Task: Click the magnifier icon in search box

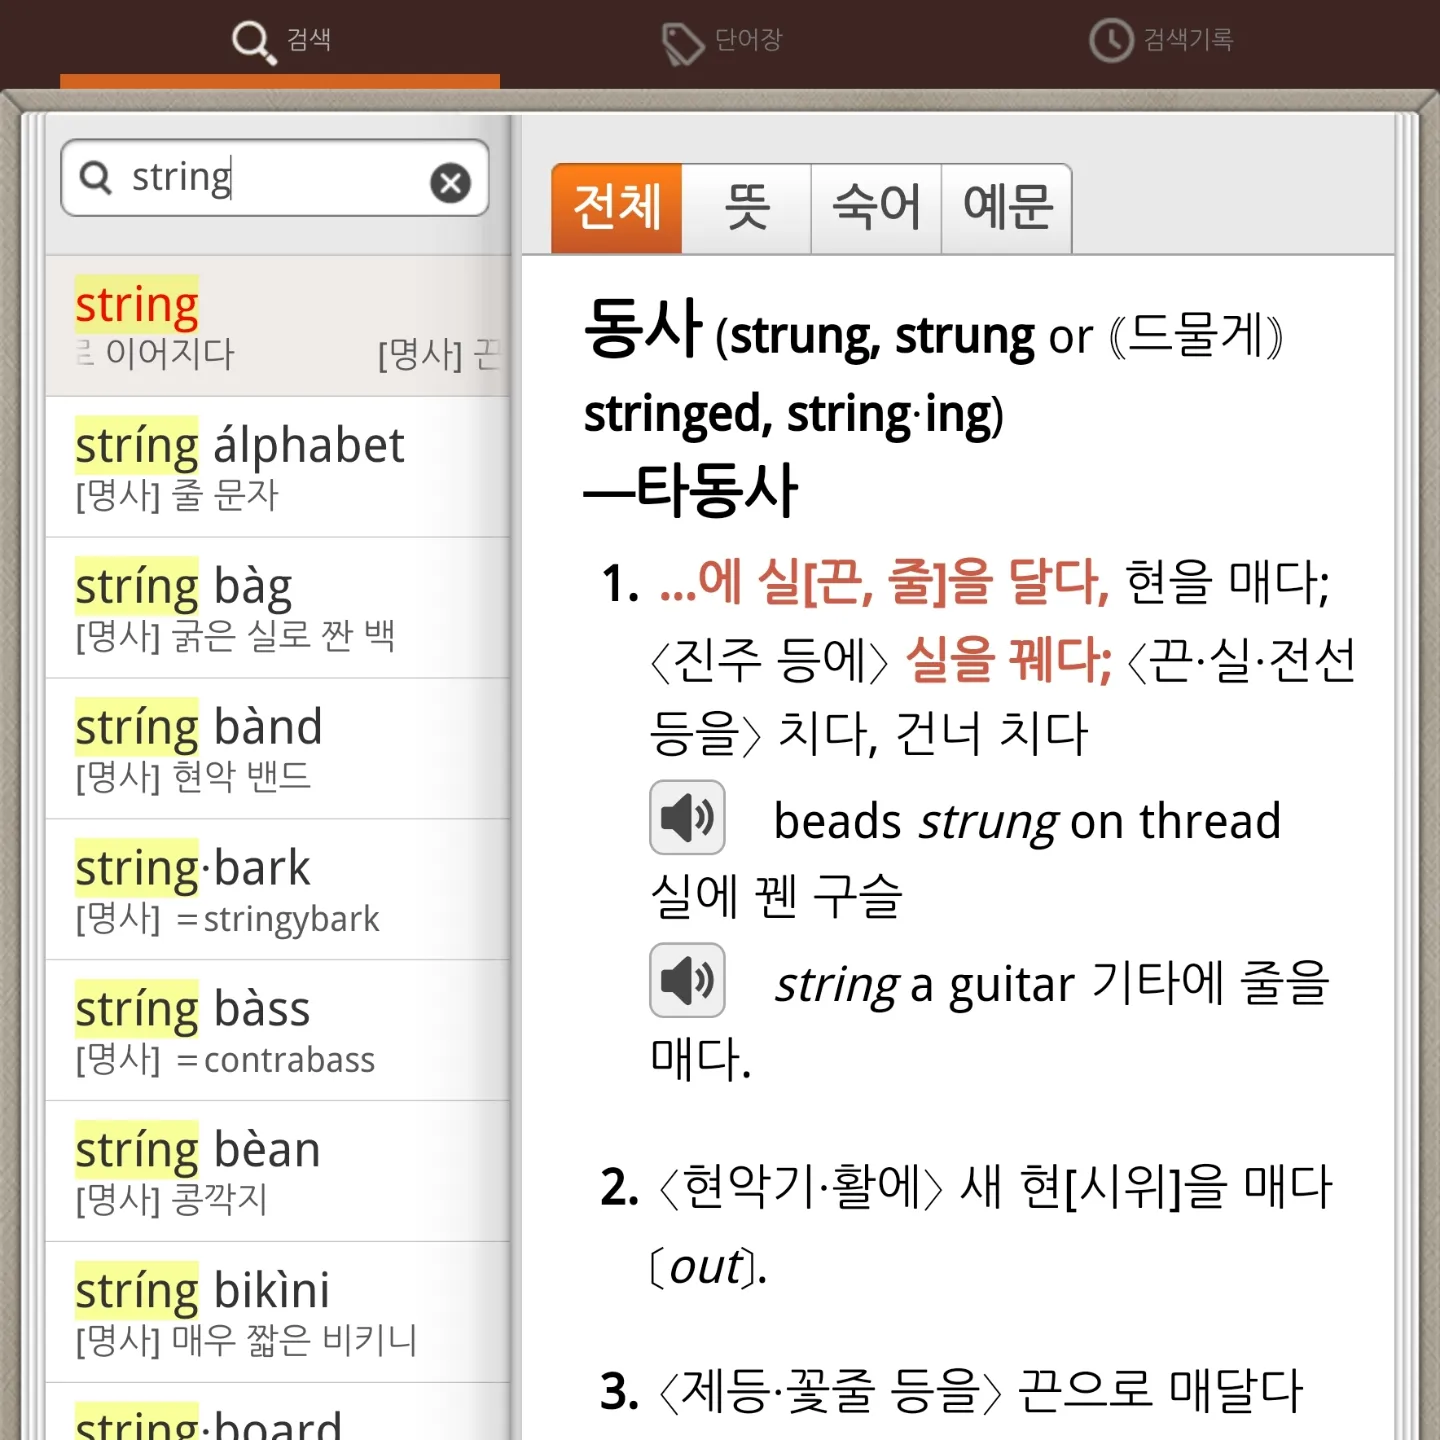Action: click(x=96, y=178)
